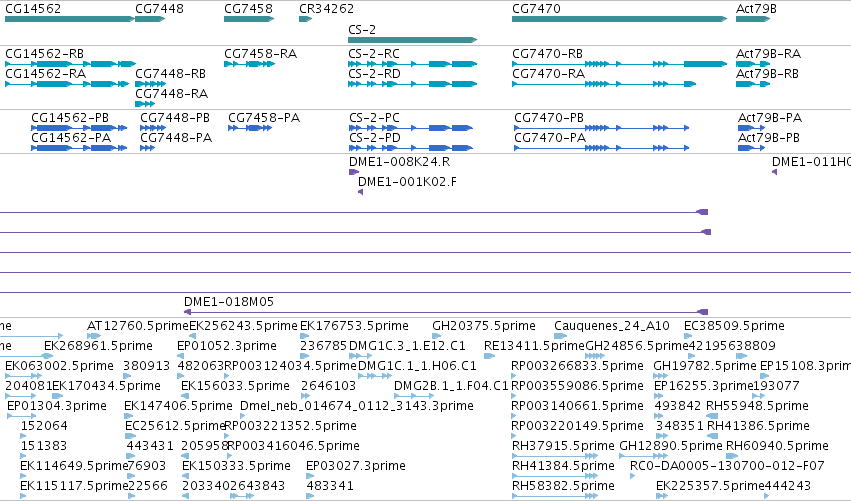Click the CG7448 gene arrow
Viewport: 851px width, 501px height.
(x=150, y=19)
